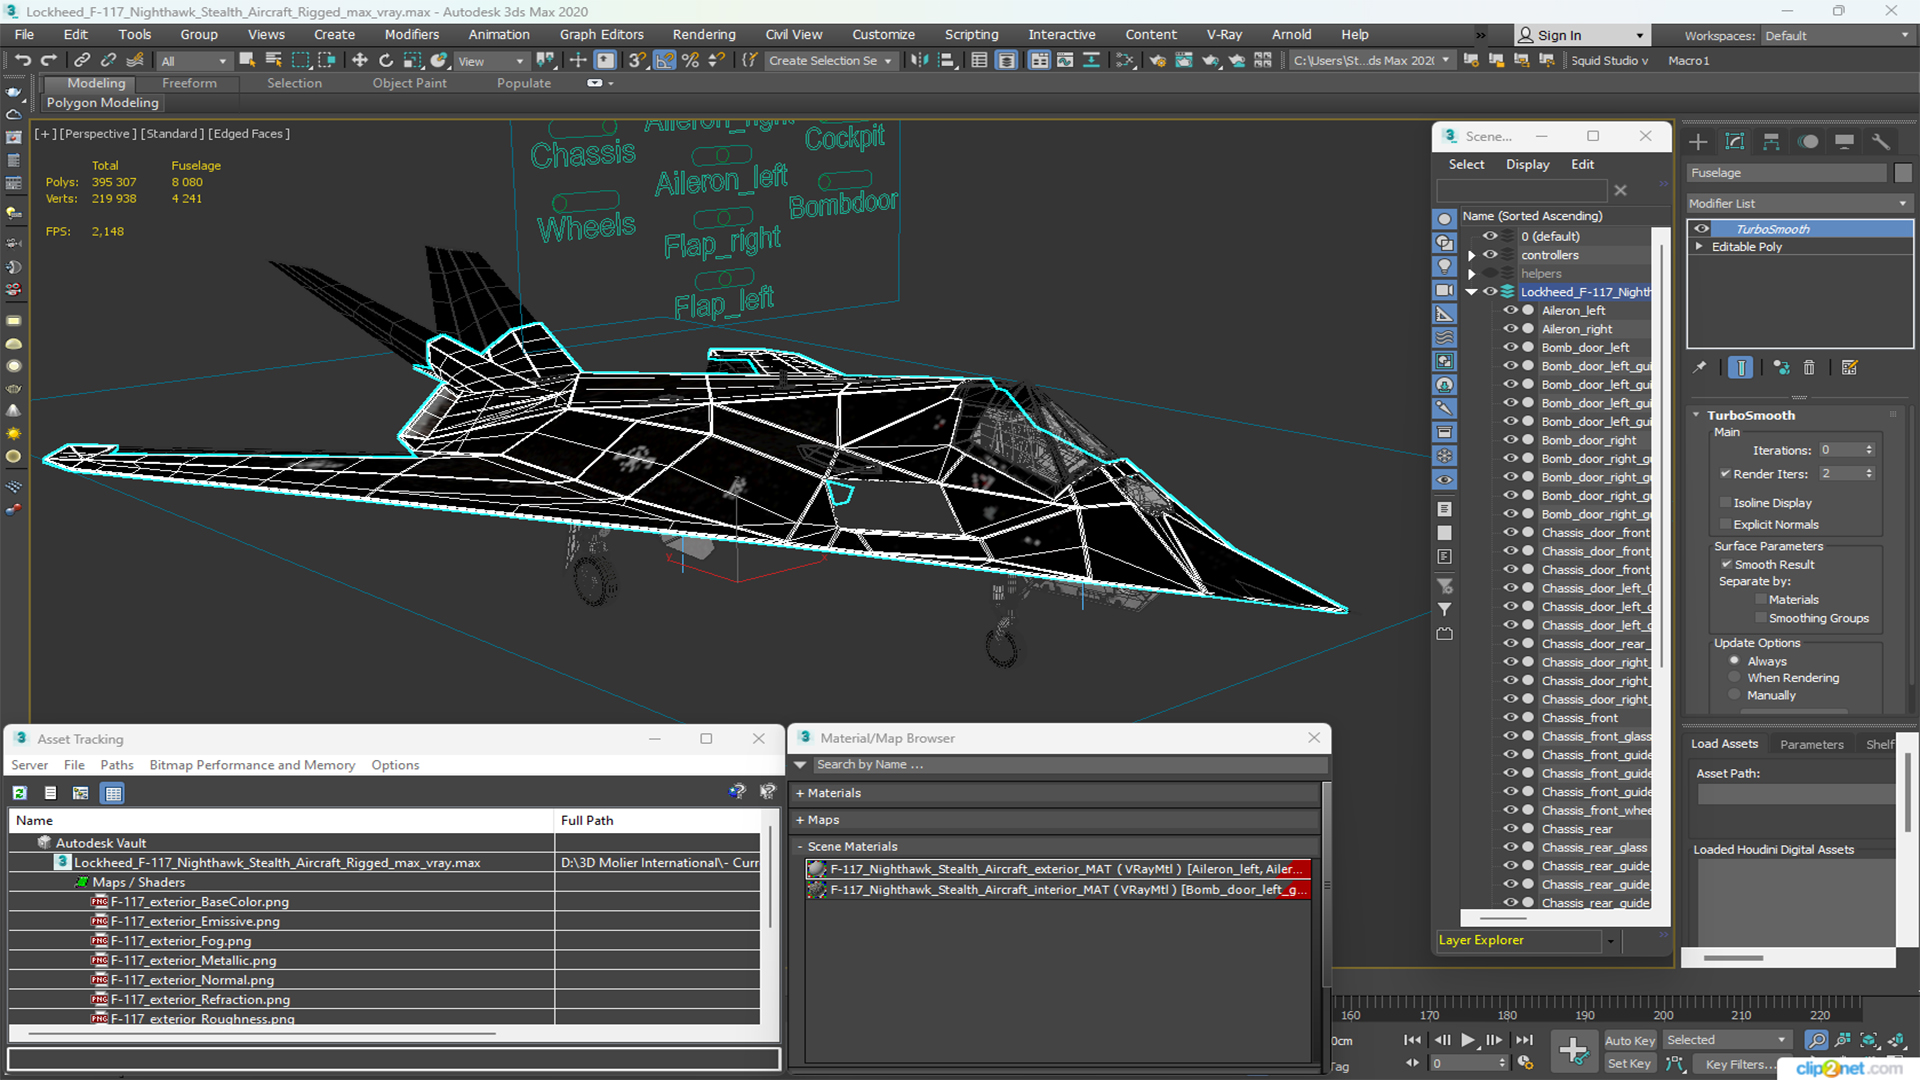Click the Undo arrow in main toolbar

(x=22, y=61)
